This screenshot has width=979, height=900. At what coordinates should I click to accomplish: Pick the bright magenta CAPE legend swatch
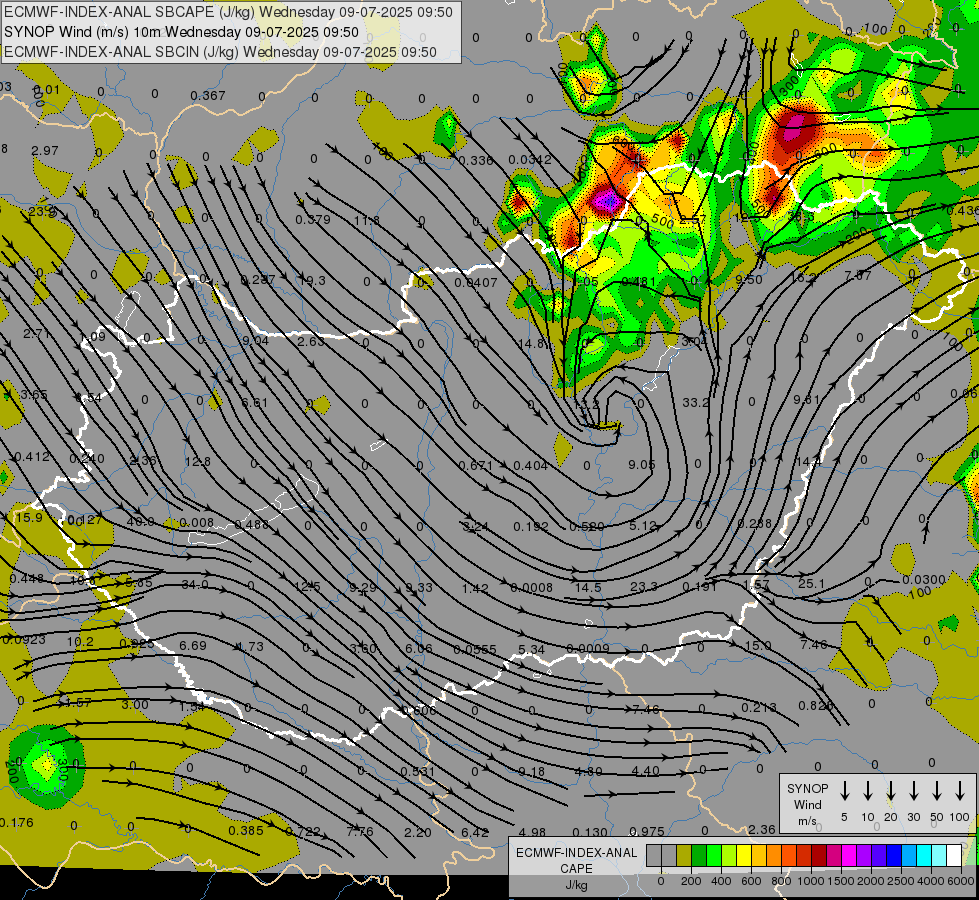pos(849,856)
